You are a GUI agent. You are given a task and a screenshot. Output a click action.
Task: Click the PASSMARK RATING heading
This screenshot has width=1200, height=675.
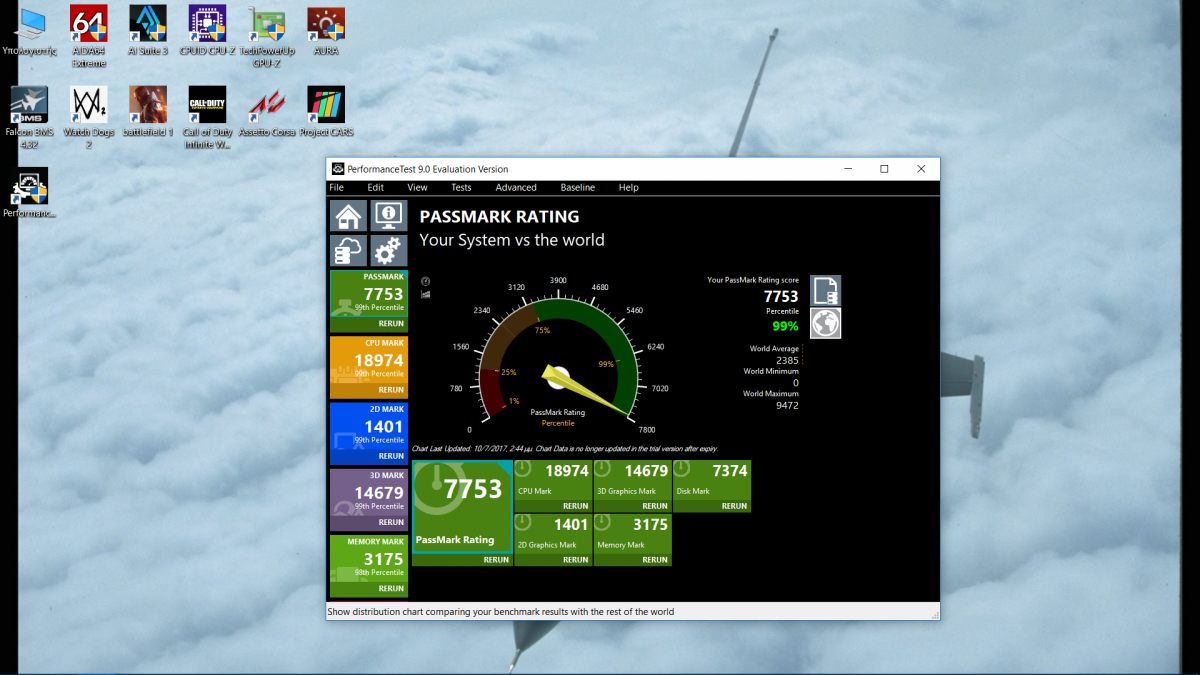499,216
